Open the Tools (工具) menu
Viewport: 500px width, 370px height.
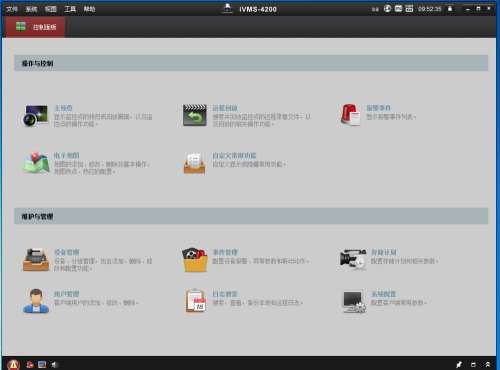70,9
